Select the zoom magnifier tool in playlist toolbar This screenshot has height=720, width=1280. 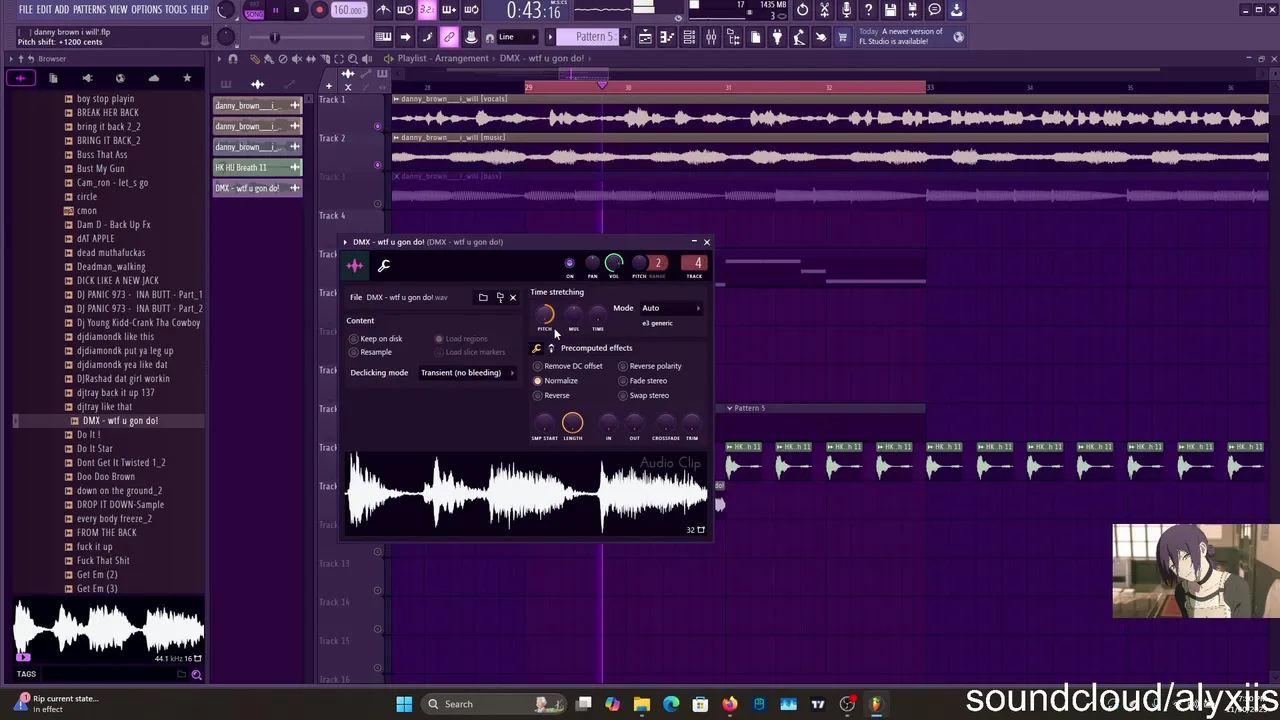coord(353,59)
